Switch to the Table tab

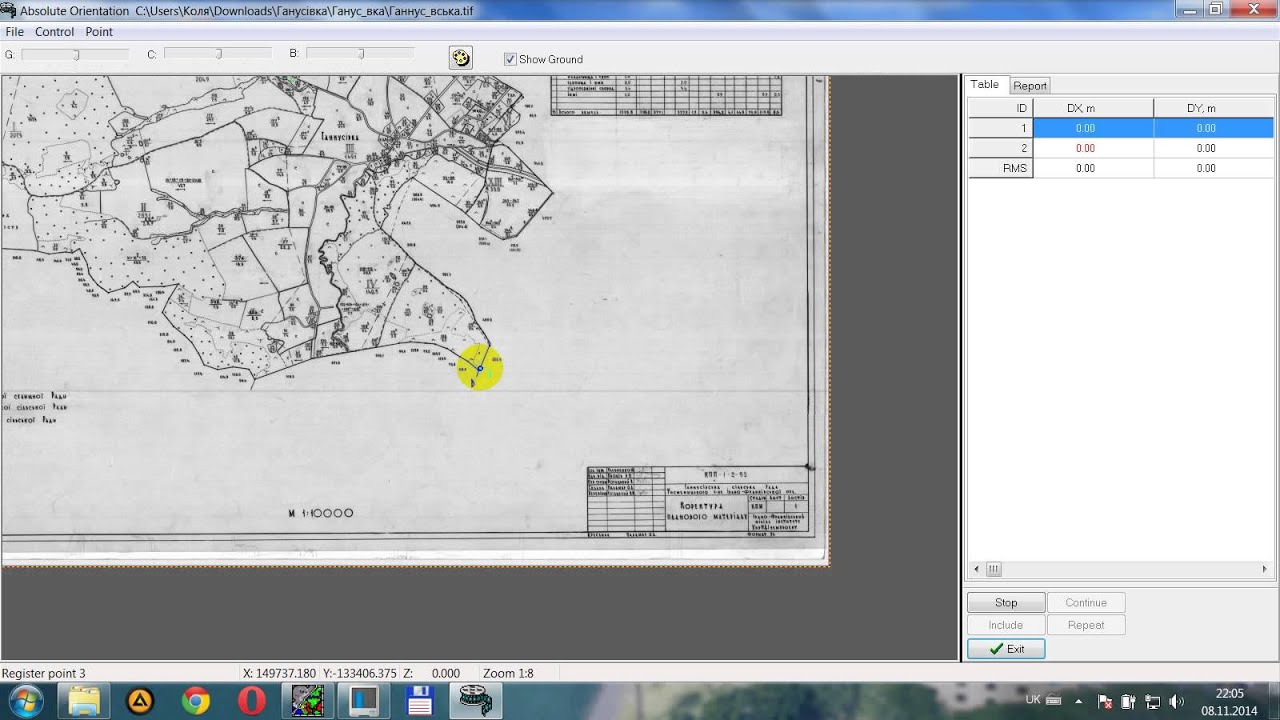(x=985, y=85)
